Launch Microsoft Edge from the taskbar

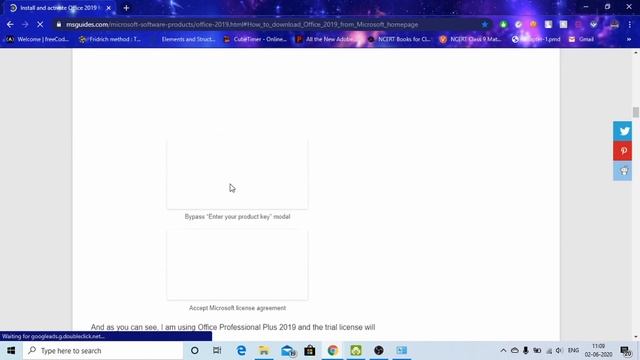coord(241,351)
